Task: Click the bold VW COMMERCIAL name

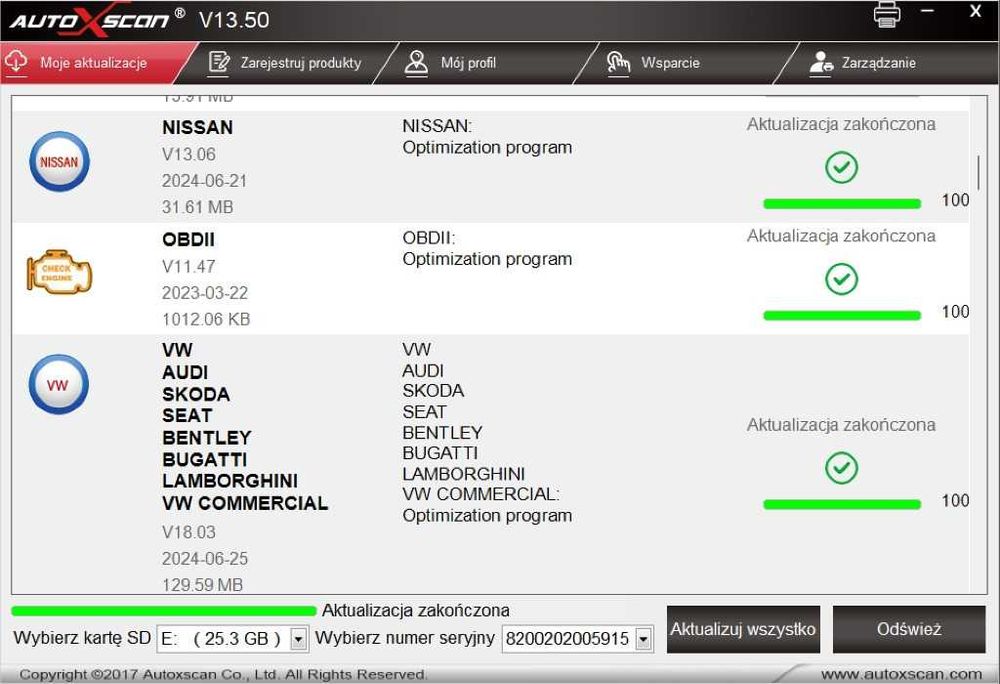Action: click(x=245, y=503)
